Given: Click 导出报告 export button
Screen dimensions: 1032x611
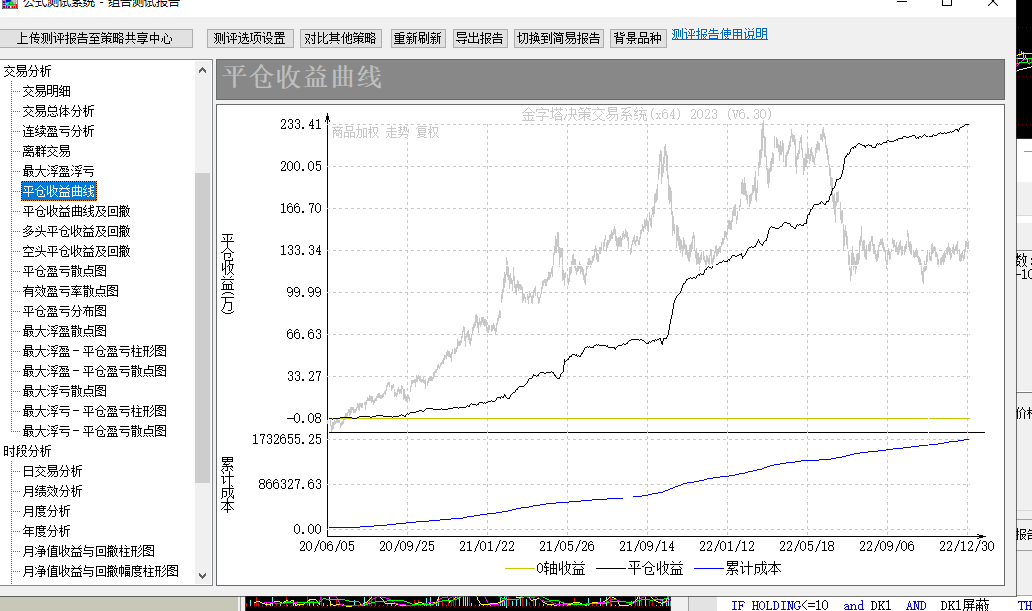Looking at the screenshot, I should tap(479, 38).
